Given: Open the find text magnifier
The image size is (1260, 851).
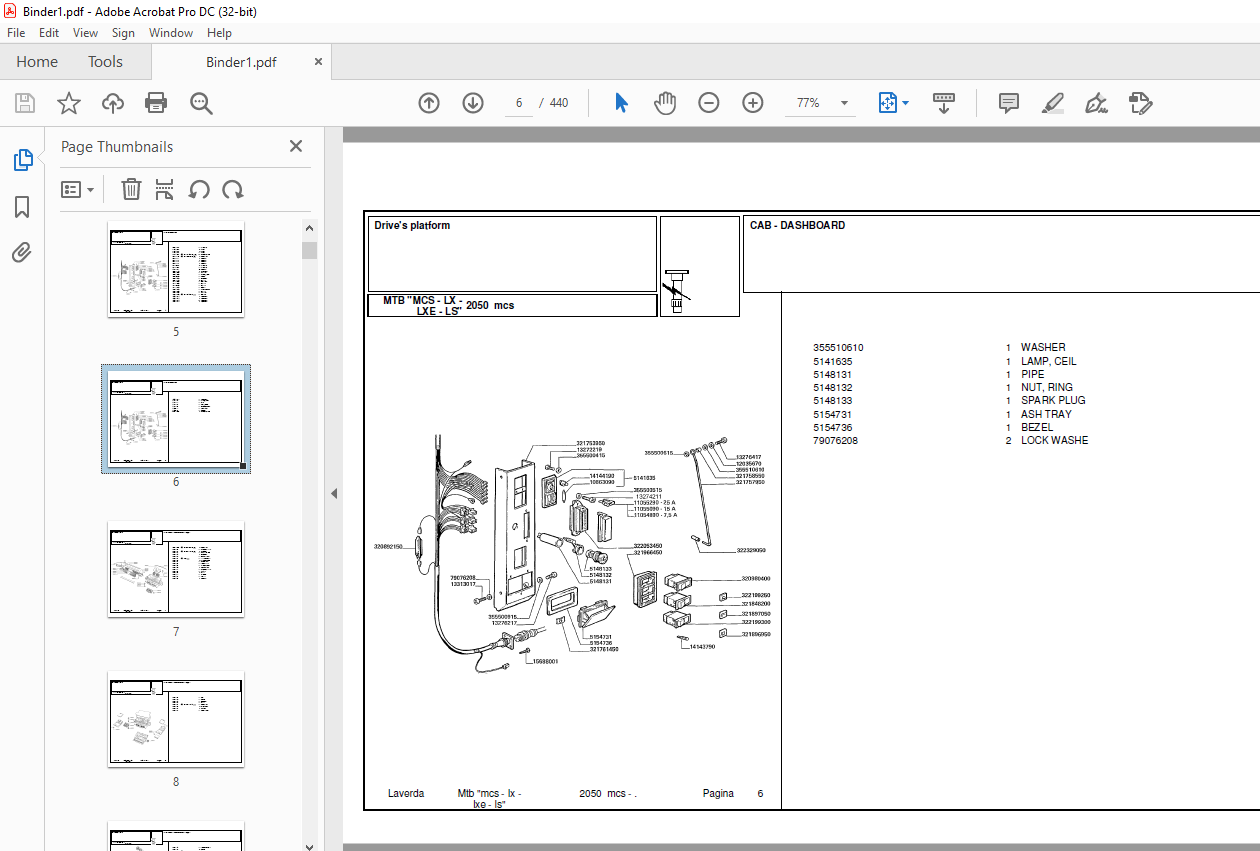Looking at the screenshot, I should pyautogui.click(x=201, y=103).
